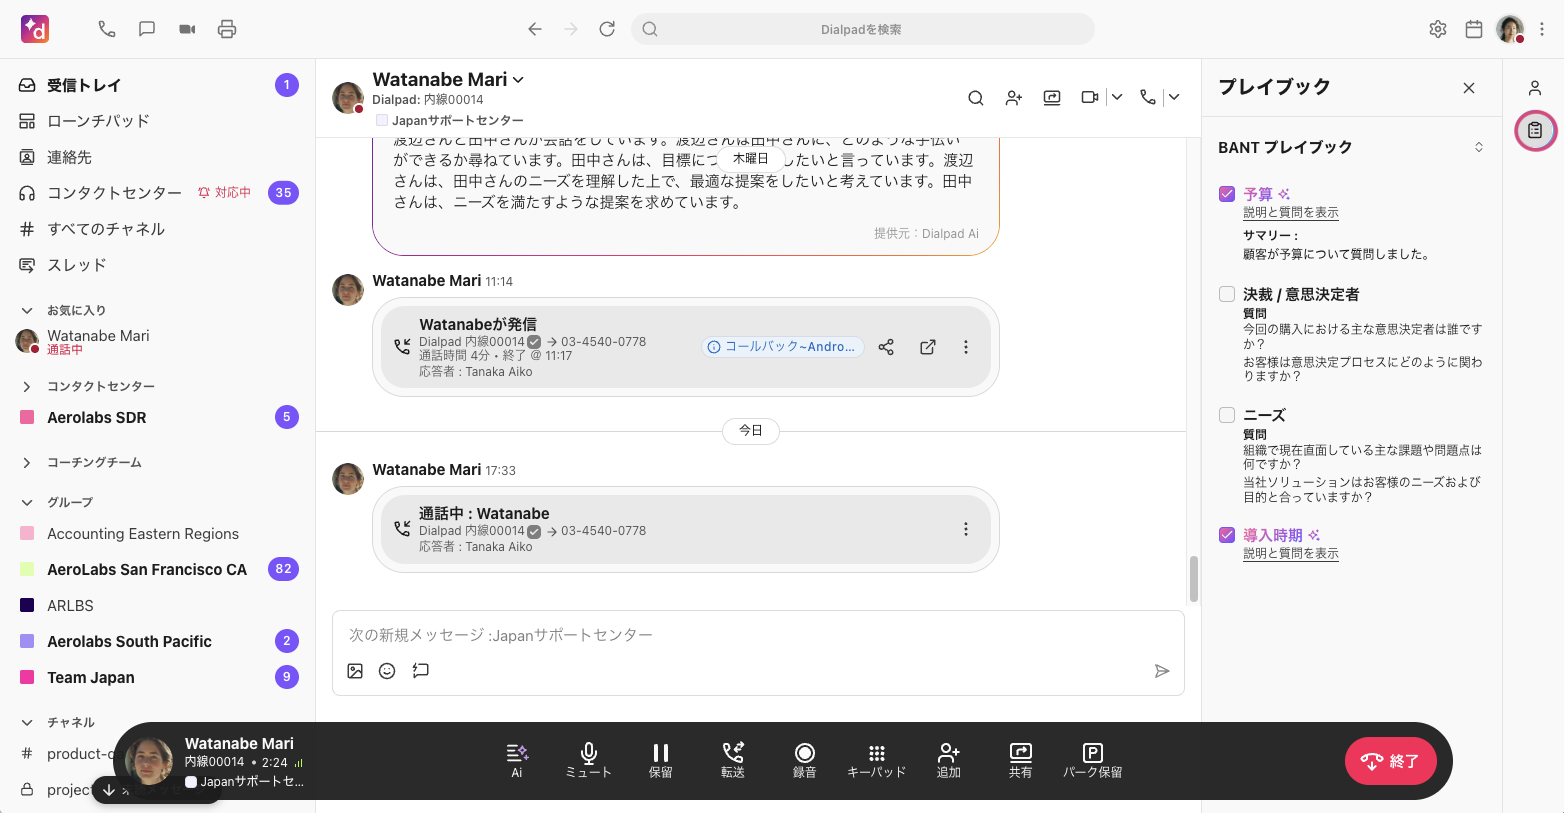Mute the call microphone

tap(588, 760)
